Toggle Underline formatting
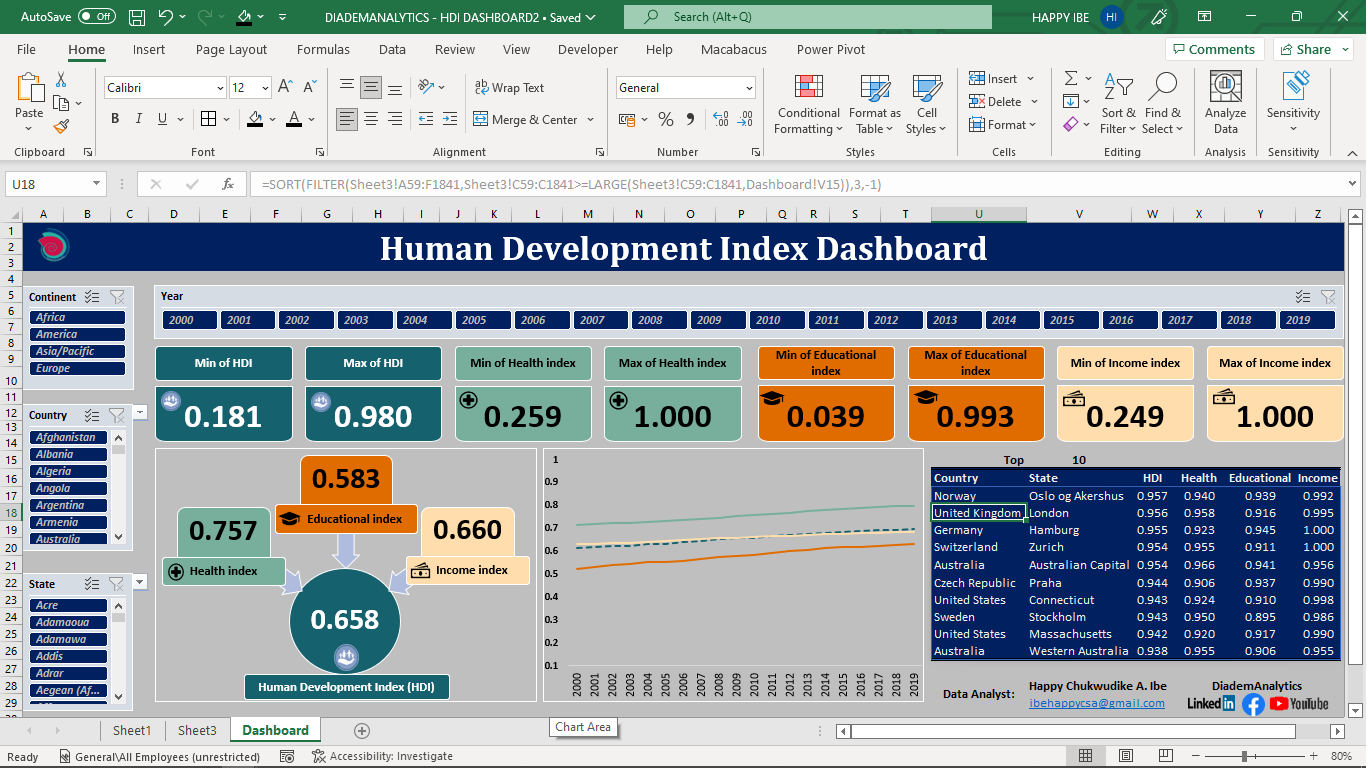Image resolution: width=1368 pixels, height=776 pixels. pyautogui.click(x=163, y=119)
